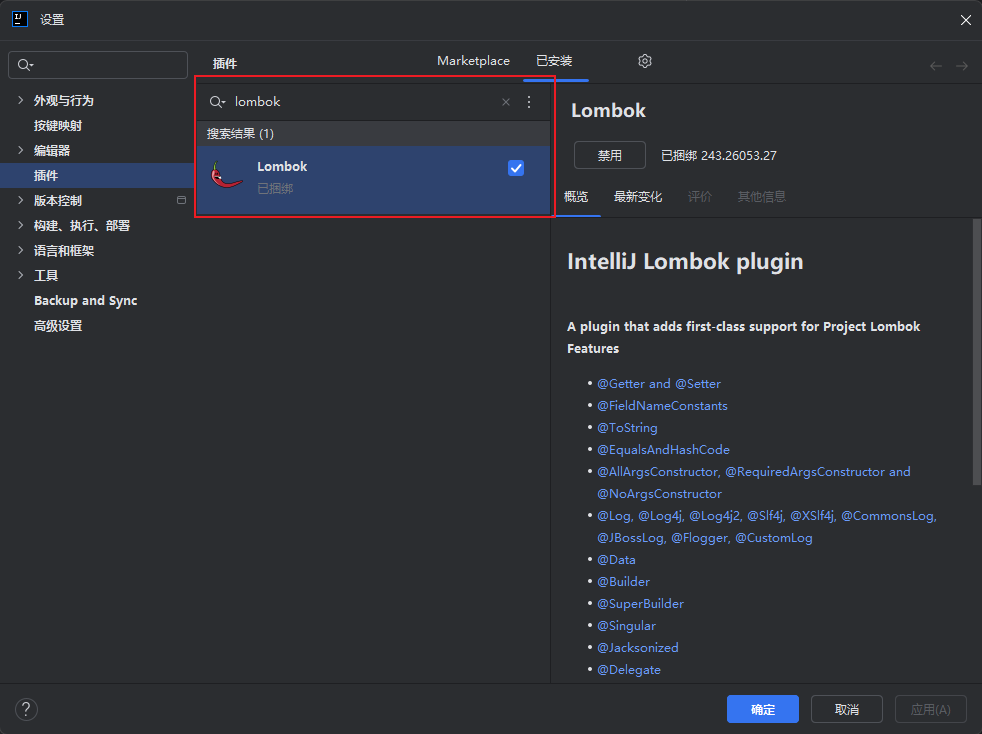Focus the settings search field
The width and height of the screenshot is (982, 734).
[x=98, y=65]
